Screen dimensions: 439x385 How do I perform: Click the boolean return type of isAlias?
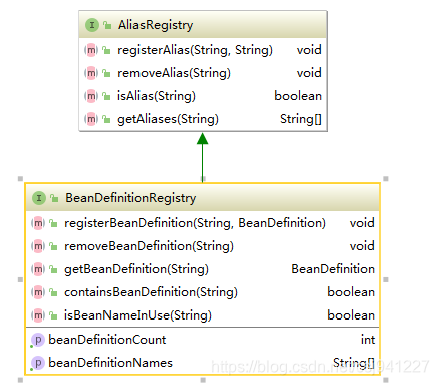[x=298, y=96]
